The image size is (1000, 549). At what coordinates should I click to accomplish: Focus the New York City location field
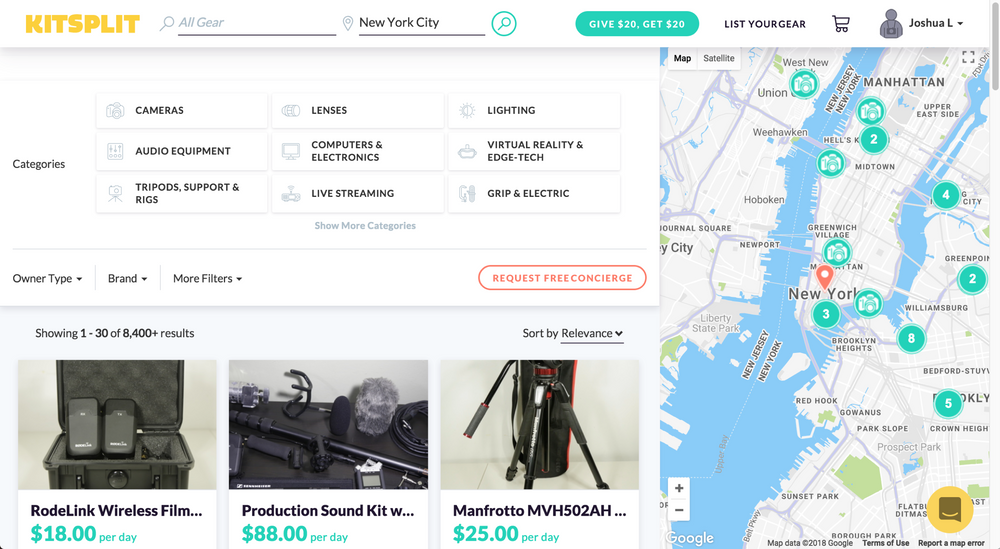point(422,23)
